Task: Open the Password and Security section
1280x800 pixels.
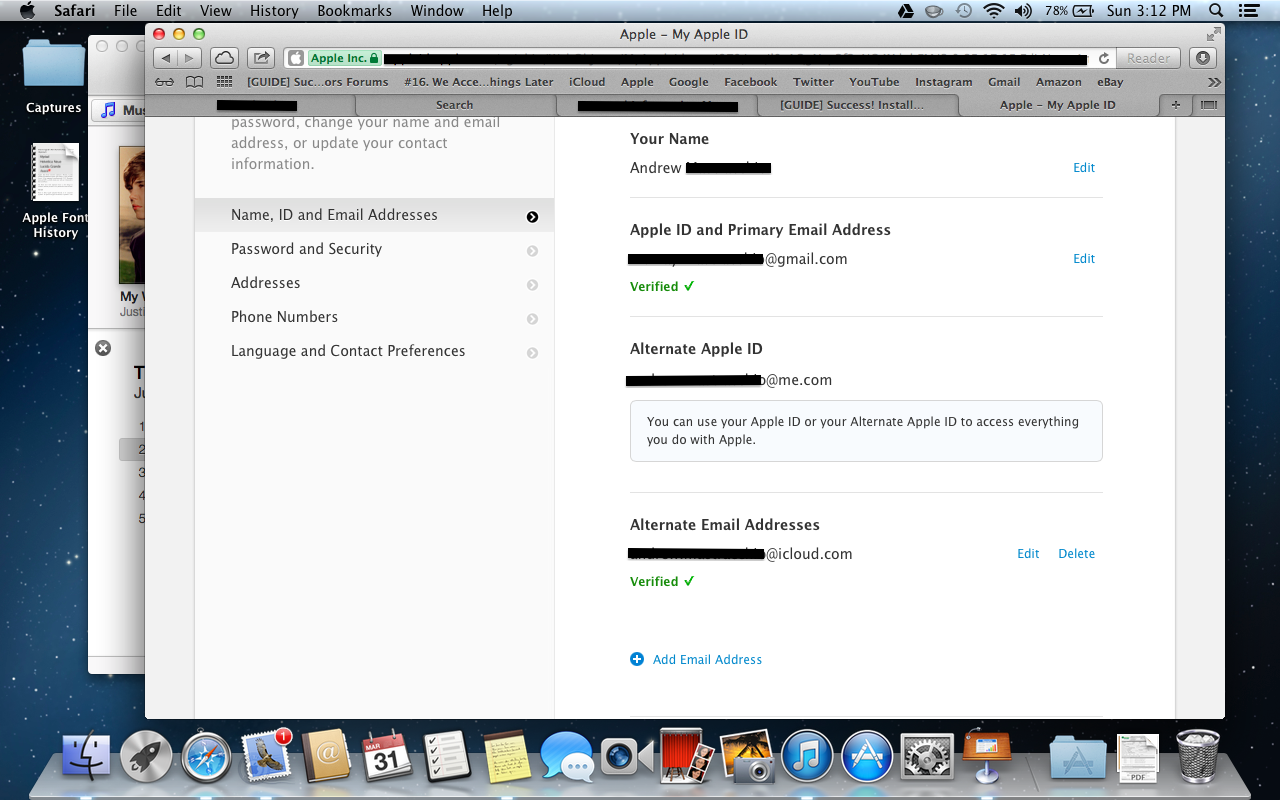Action: pyautogui.click(x=374, y=249)
